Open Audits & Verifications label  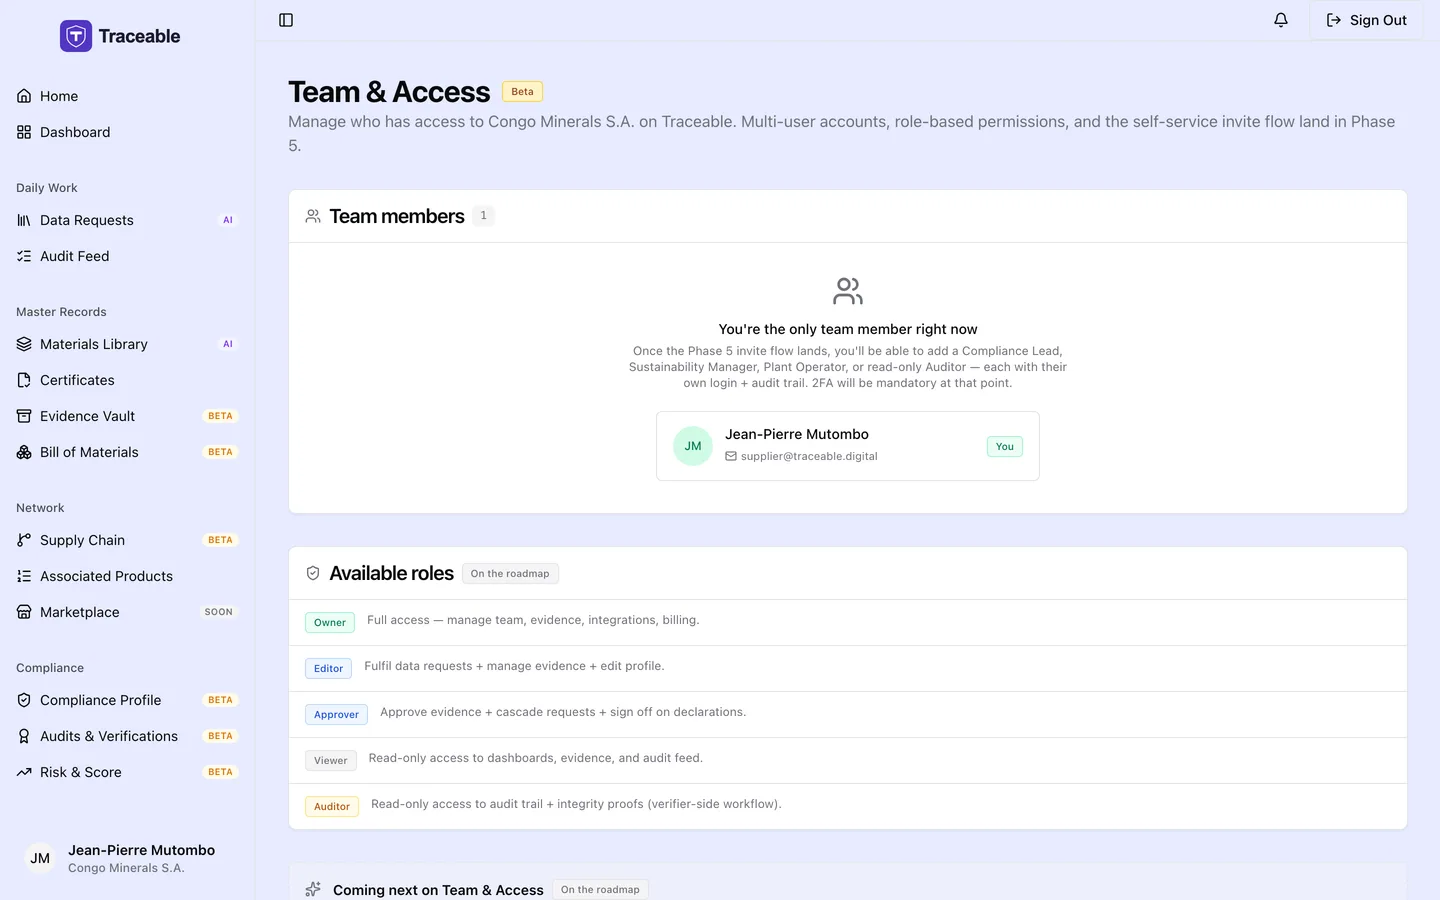tap(109, 736)
